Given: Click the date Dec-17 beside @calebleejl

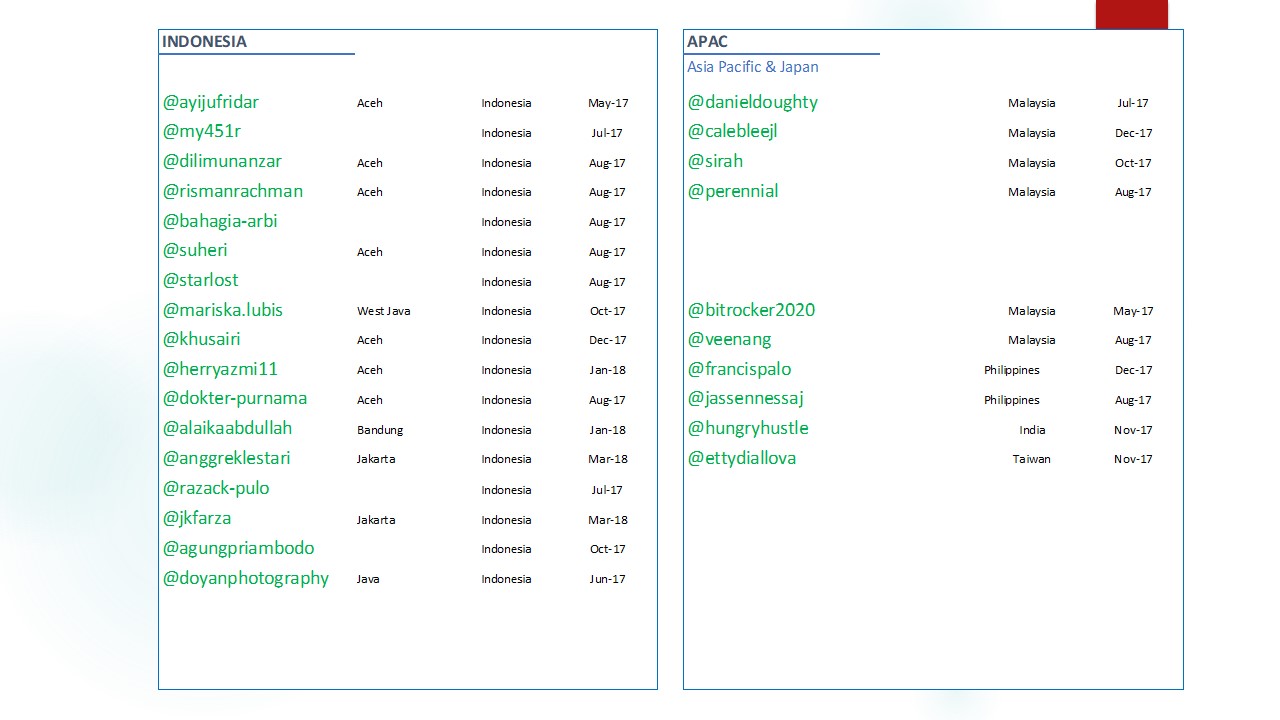Looking at the screenshot, I should tap(1134, 133).
